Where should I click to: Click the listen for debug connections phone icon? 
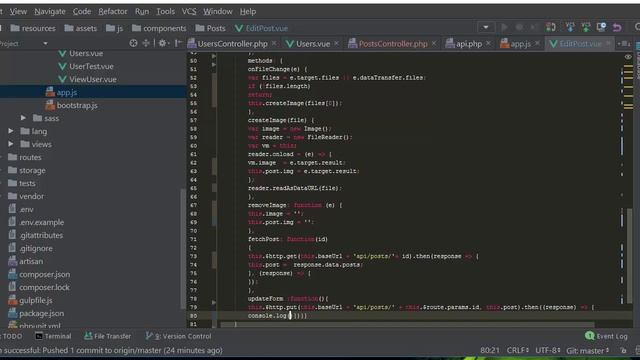[551, 28]
